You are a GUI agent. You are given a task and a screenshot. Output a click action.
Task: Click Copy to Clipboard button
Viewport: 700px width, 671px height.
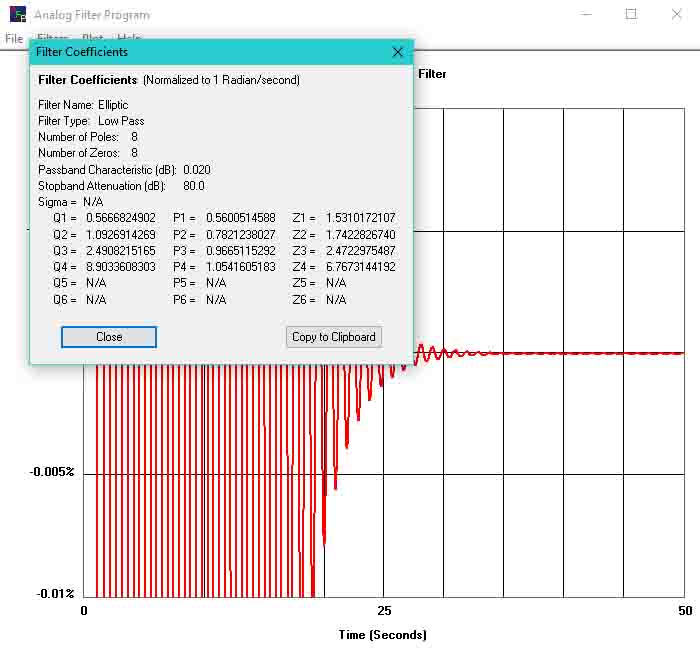pos(334,337)
